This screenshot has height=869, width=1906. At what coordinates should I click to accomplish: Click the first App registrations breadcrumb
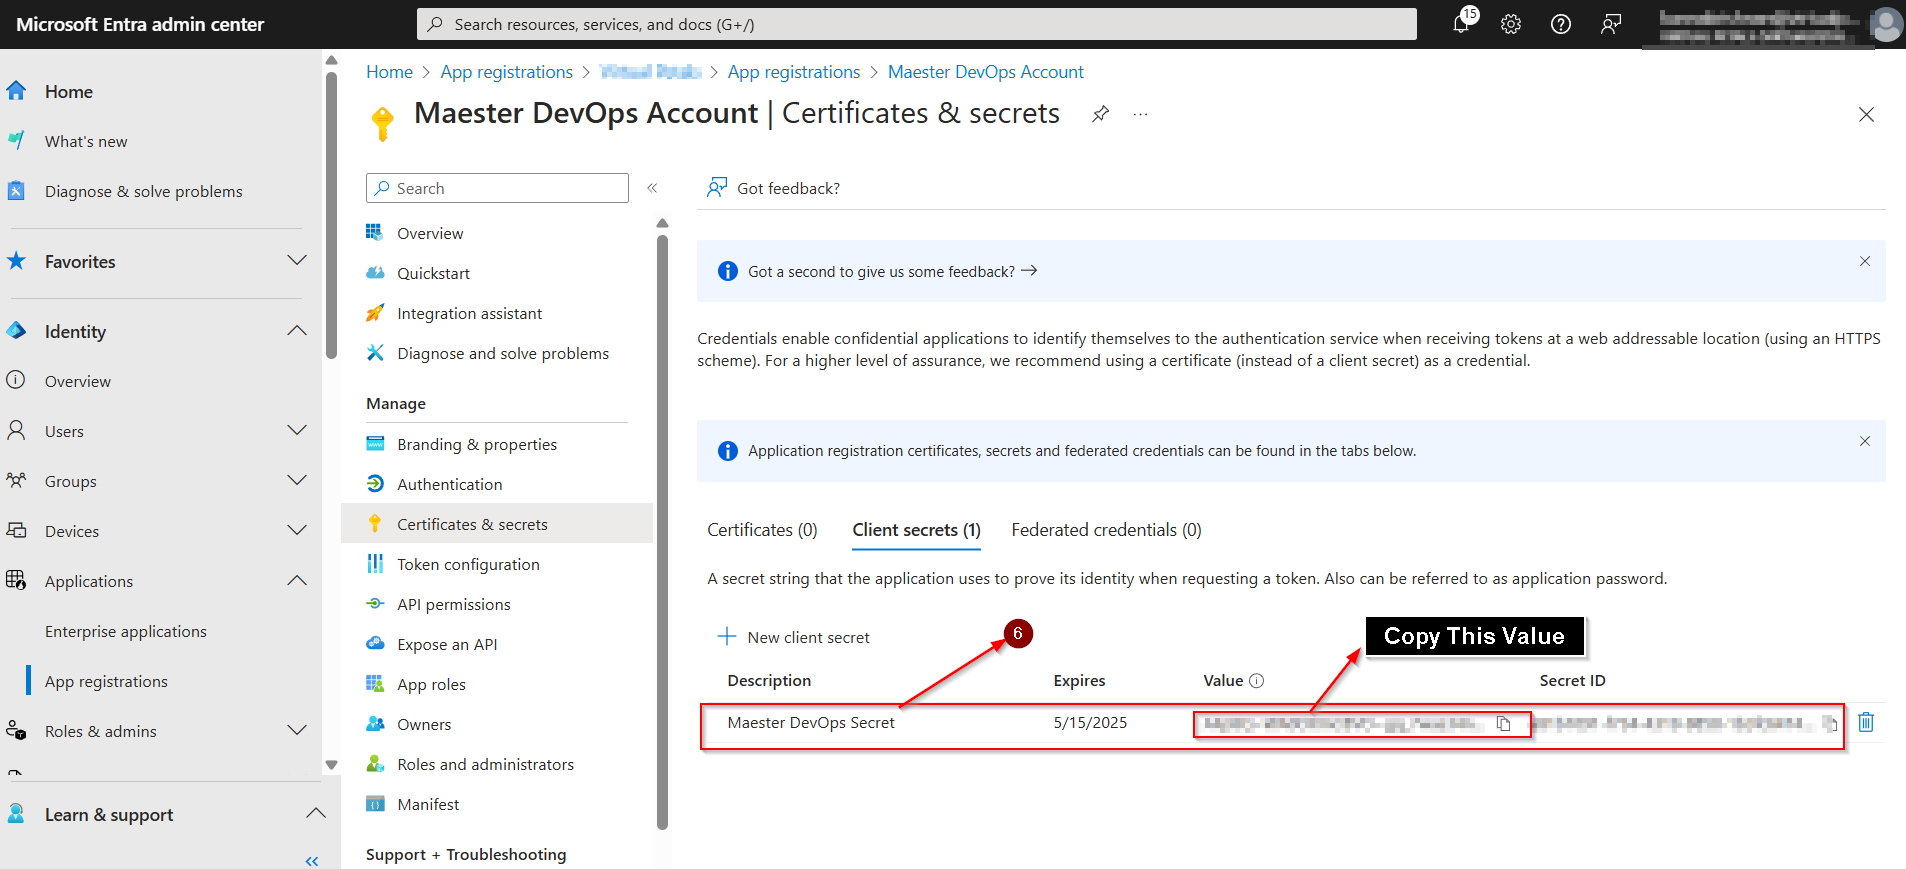click(506, 72)
